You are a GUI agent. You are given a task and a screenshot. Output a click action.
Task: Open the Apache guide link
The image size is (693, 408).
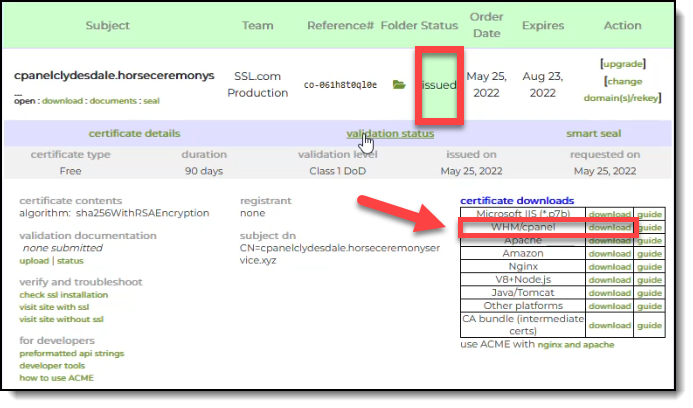click(650, 241)
